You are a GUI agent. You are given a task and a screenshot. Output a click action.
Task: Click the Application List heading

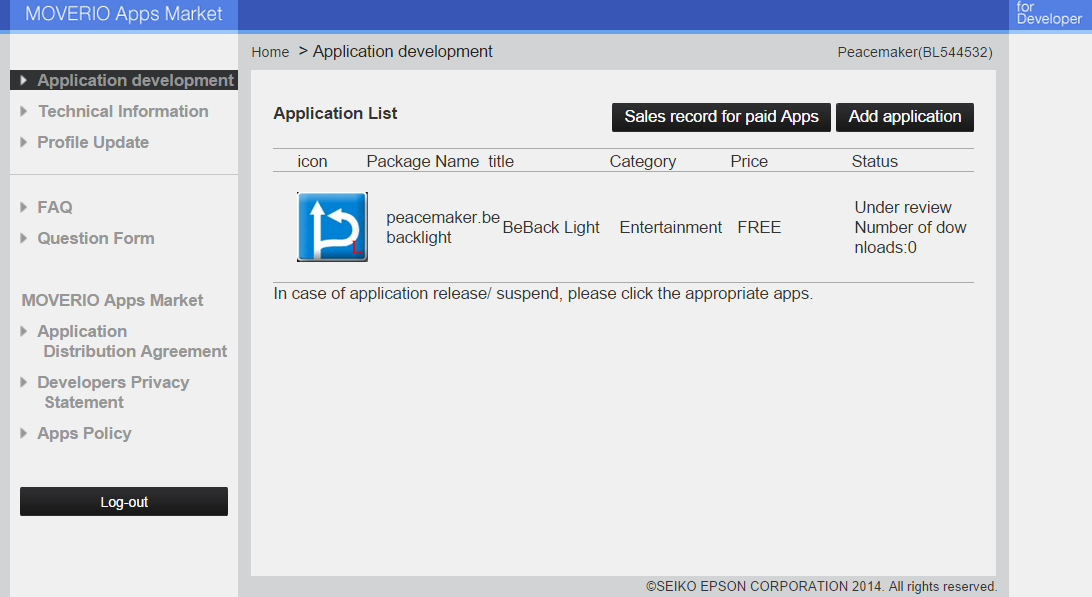click(x=335, y=114)
